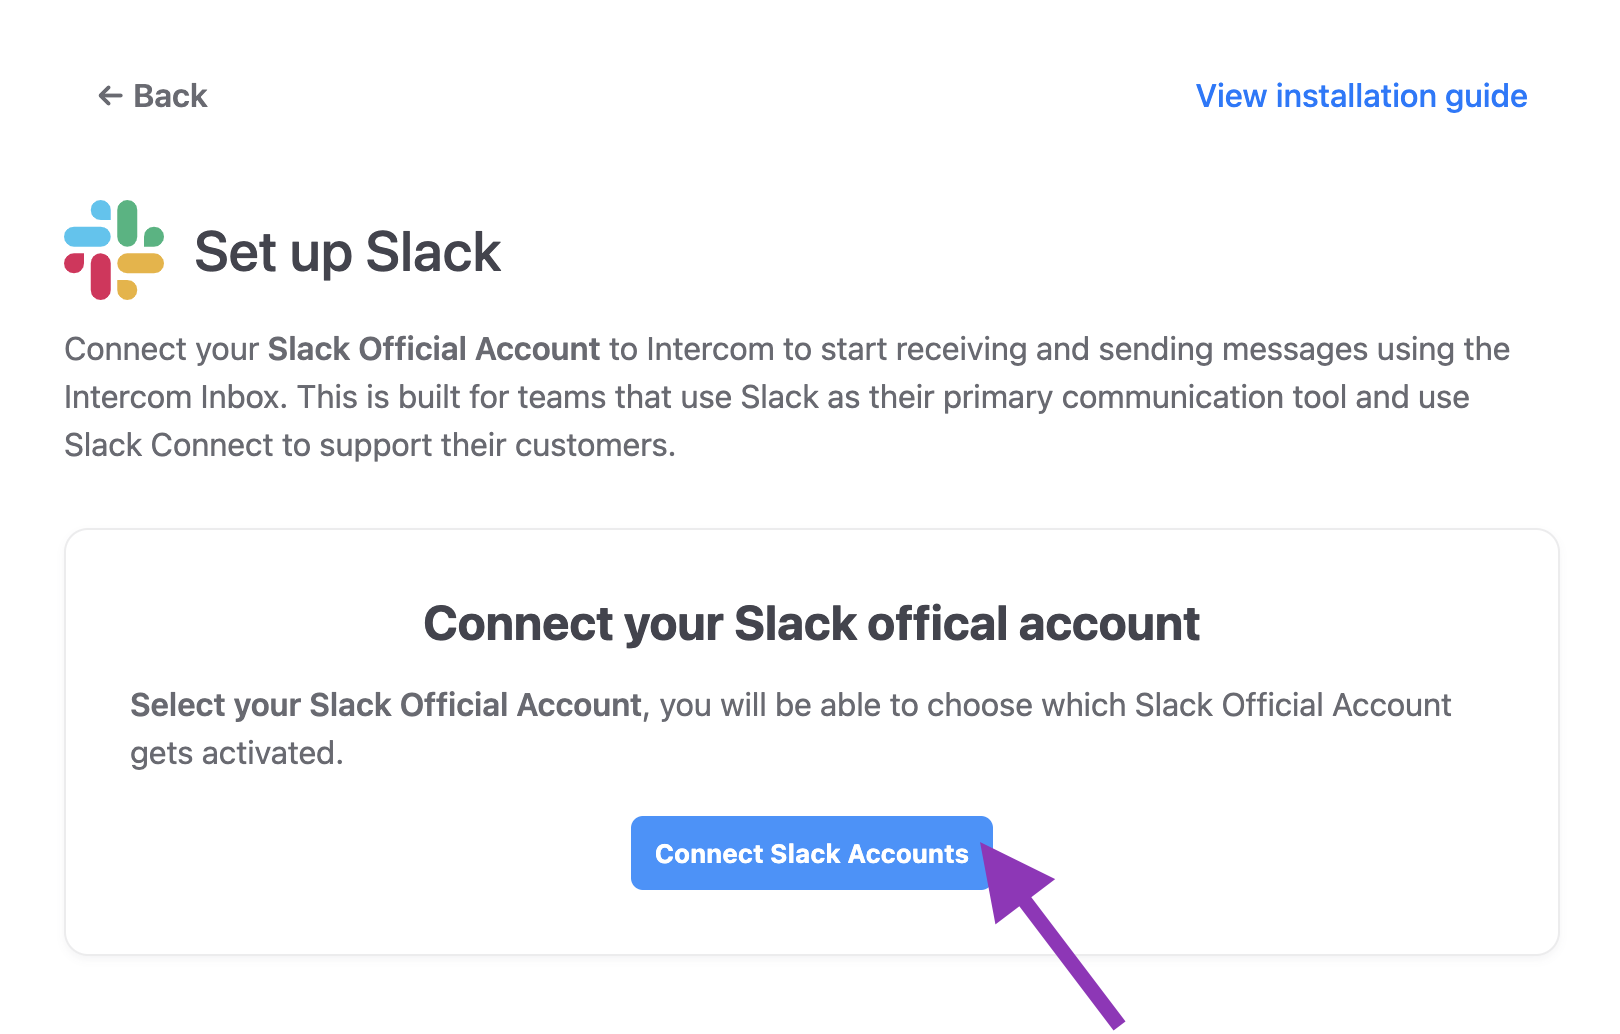
Task: Go back using the Back label
Action: pos(170,96)
